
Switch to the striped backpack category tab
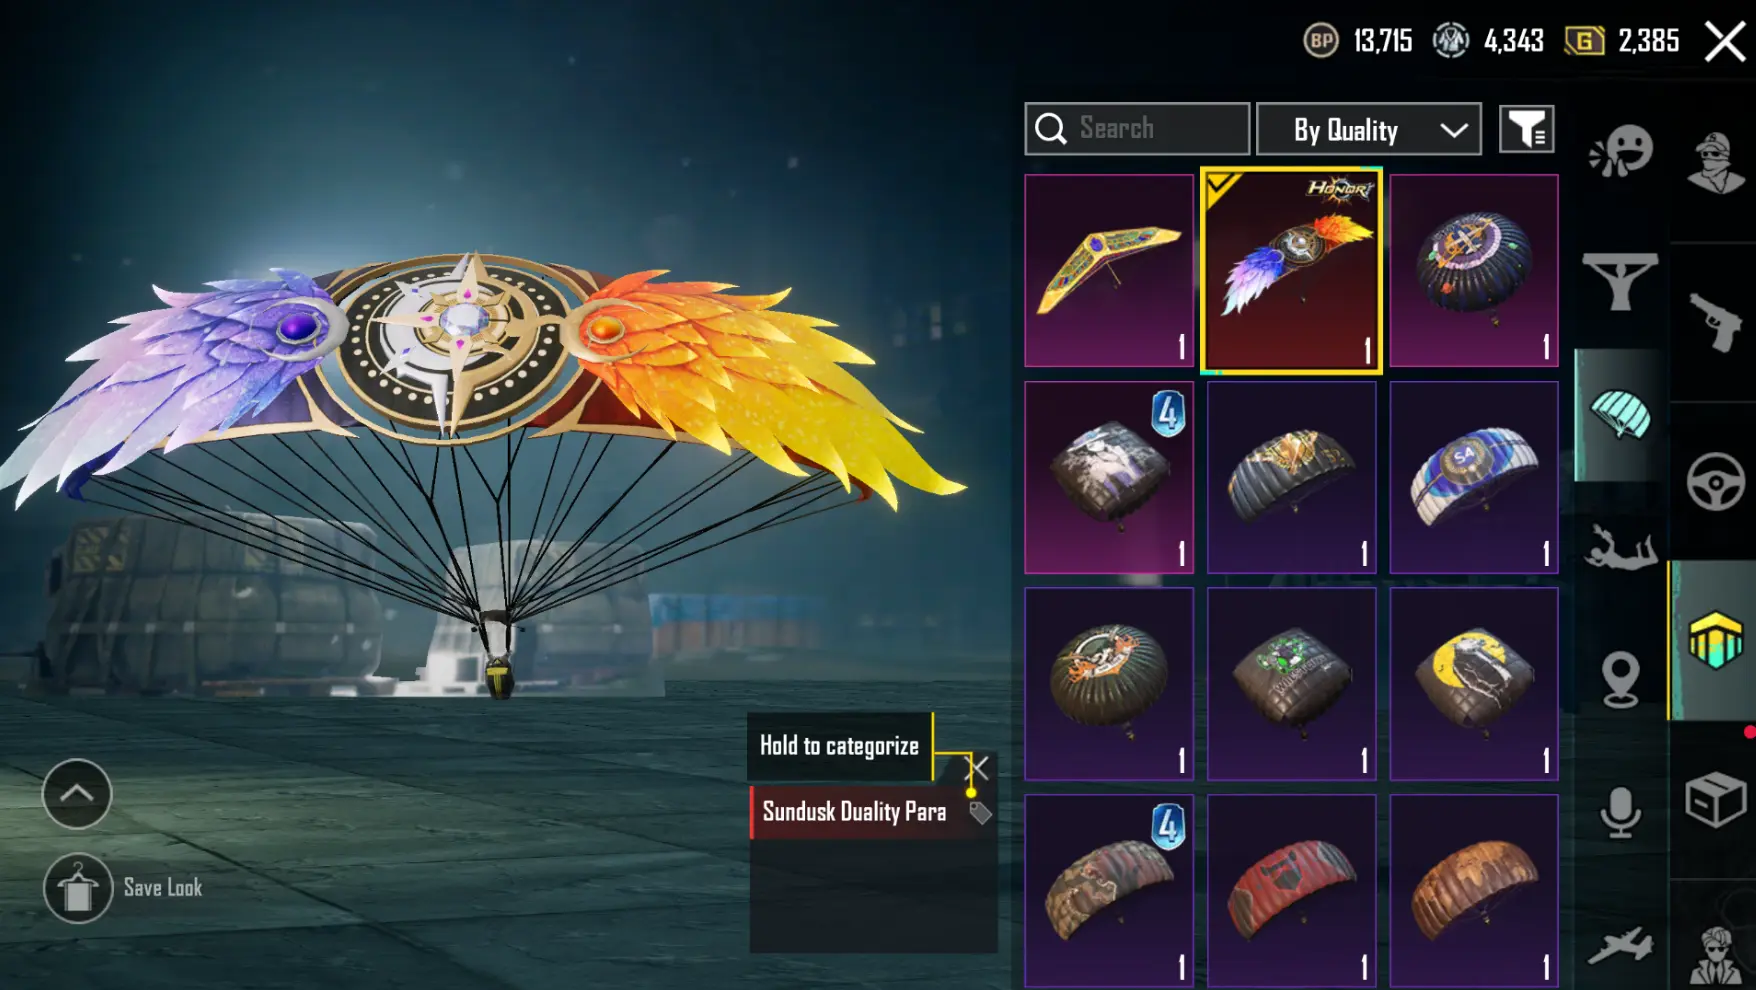[1715, 640]
